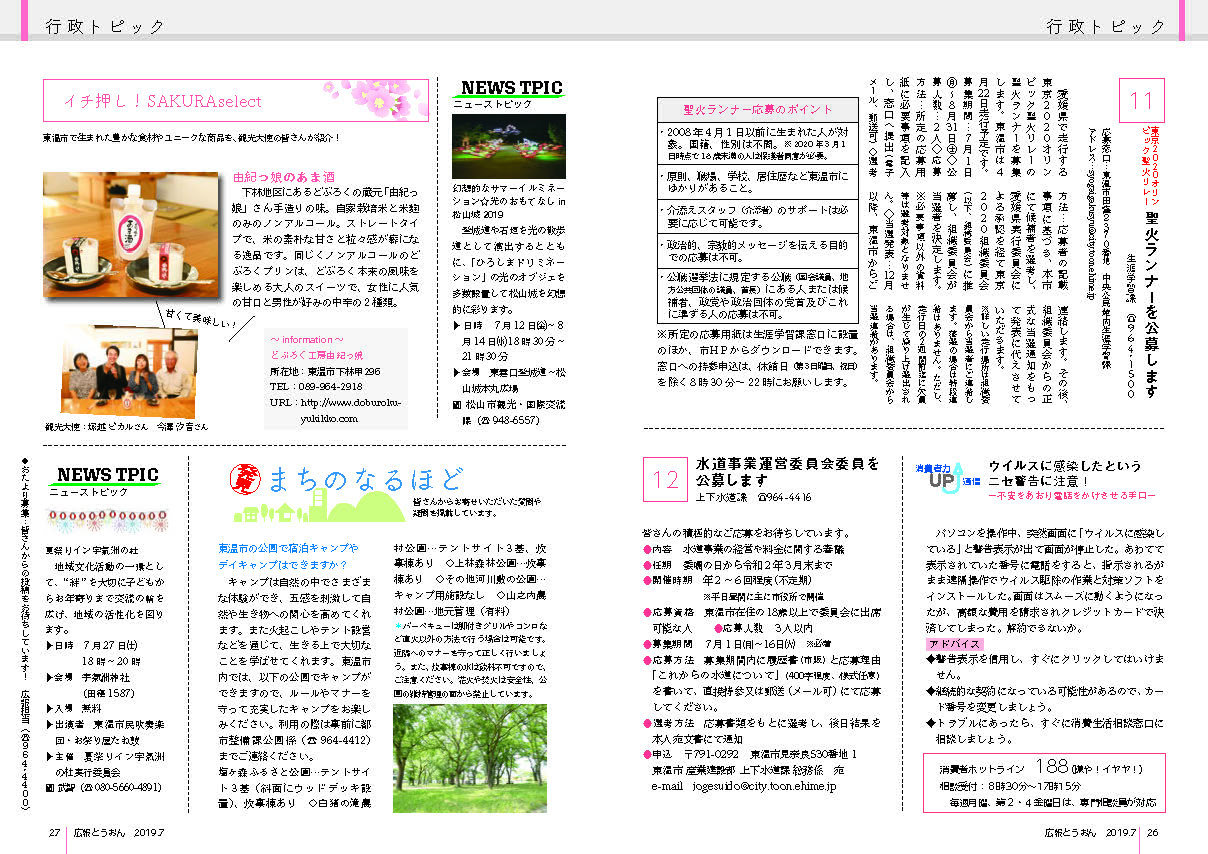Click the イチ押し！SAKURAselect heading banner

236,100
